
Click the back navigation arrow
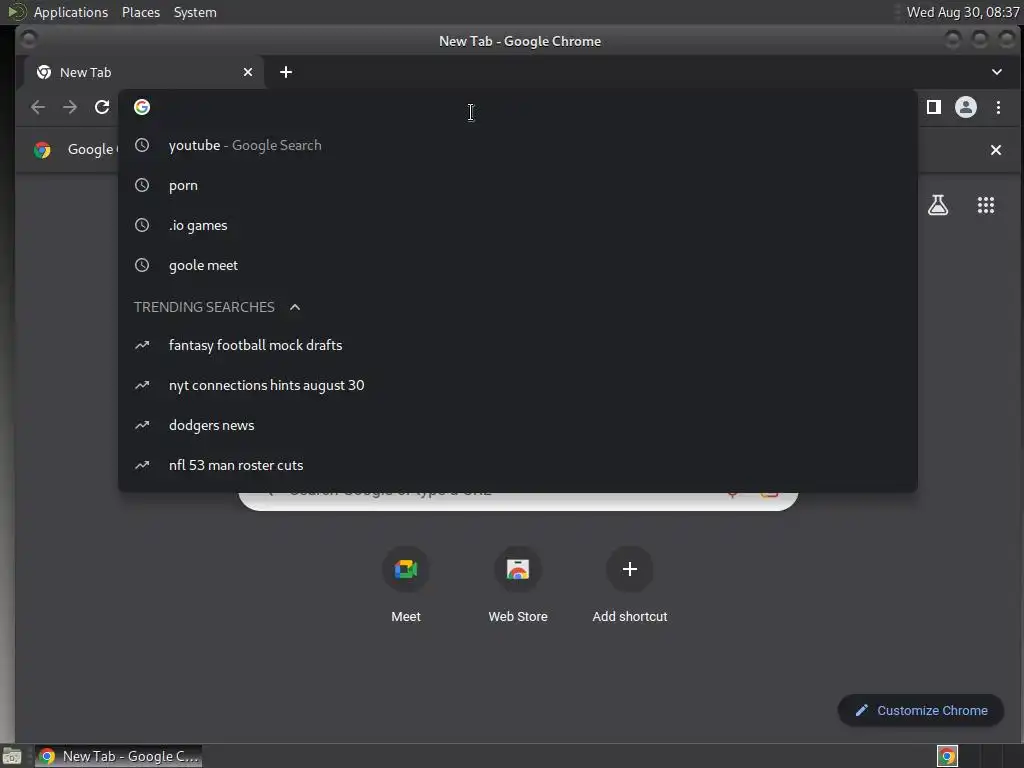pos(38,107)
